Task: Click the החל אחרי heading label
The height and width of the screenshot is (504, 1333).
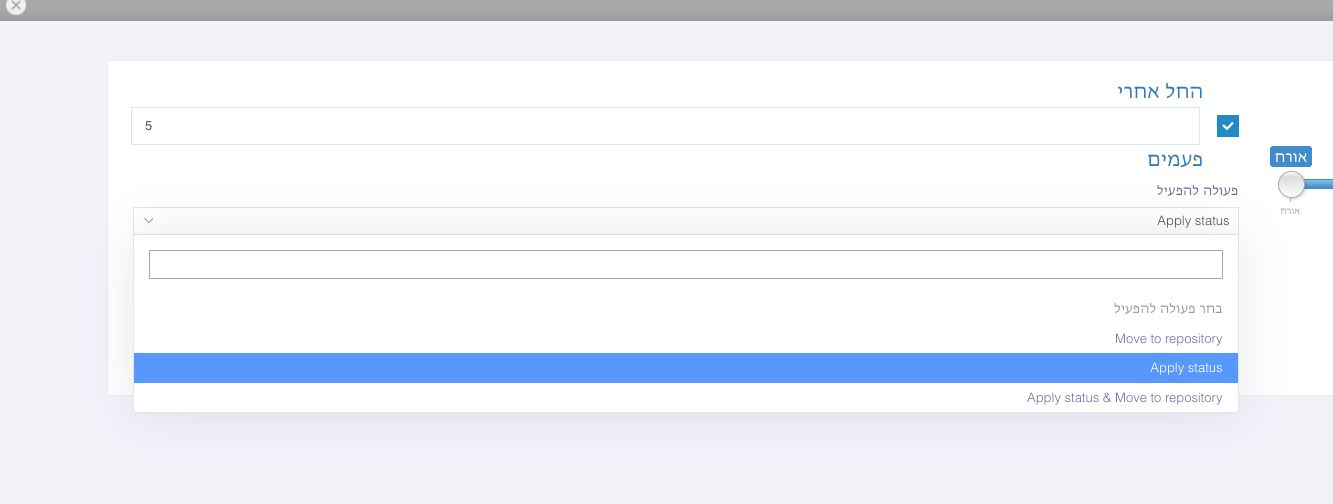Action: [x=1160, y=91]
